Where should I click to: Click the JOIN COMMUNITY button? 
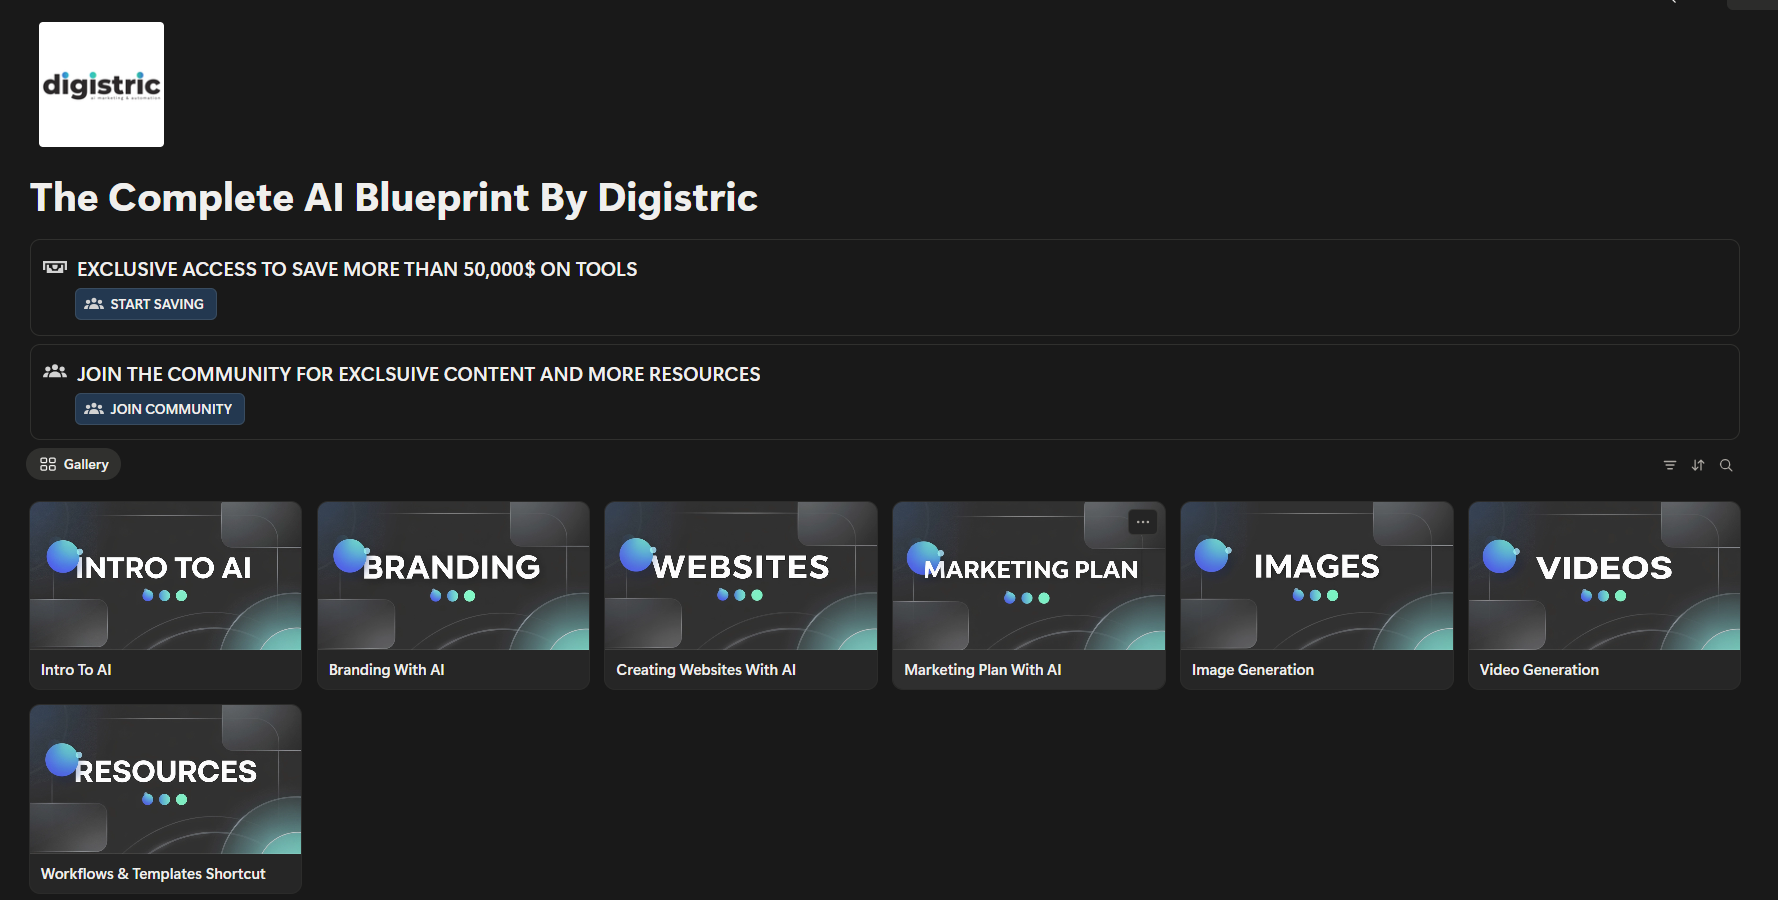[x=159, y=409]
